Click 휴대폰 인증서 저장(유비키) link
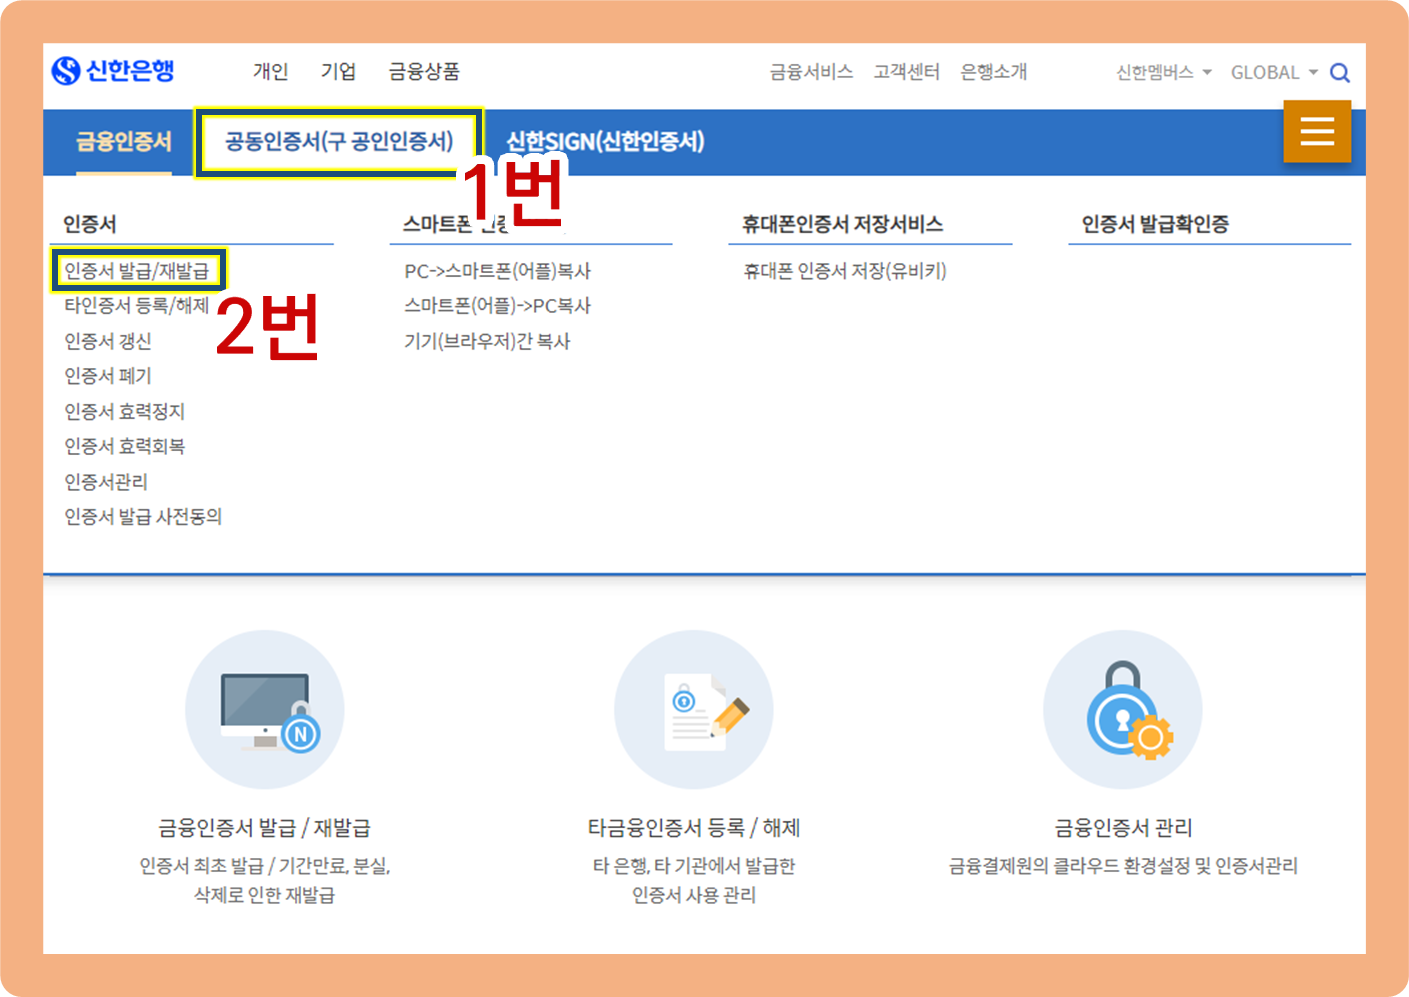 pos(845,271)
